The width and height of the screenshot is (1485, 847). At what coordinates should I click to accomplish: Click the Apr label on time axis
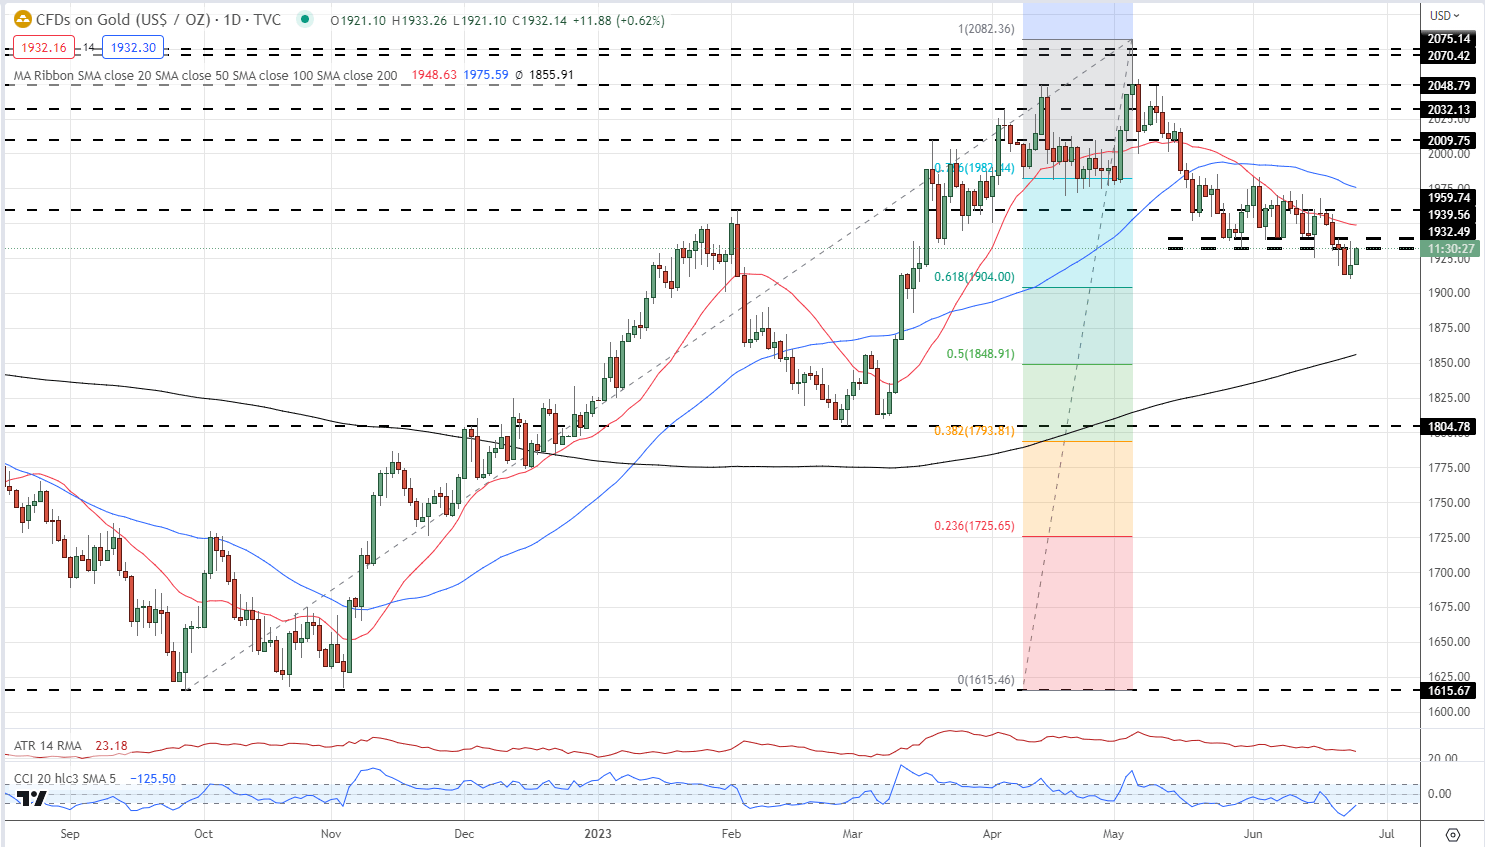click(992, 834)
